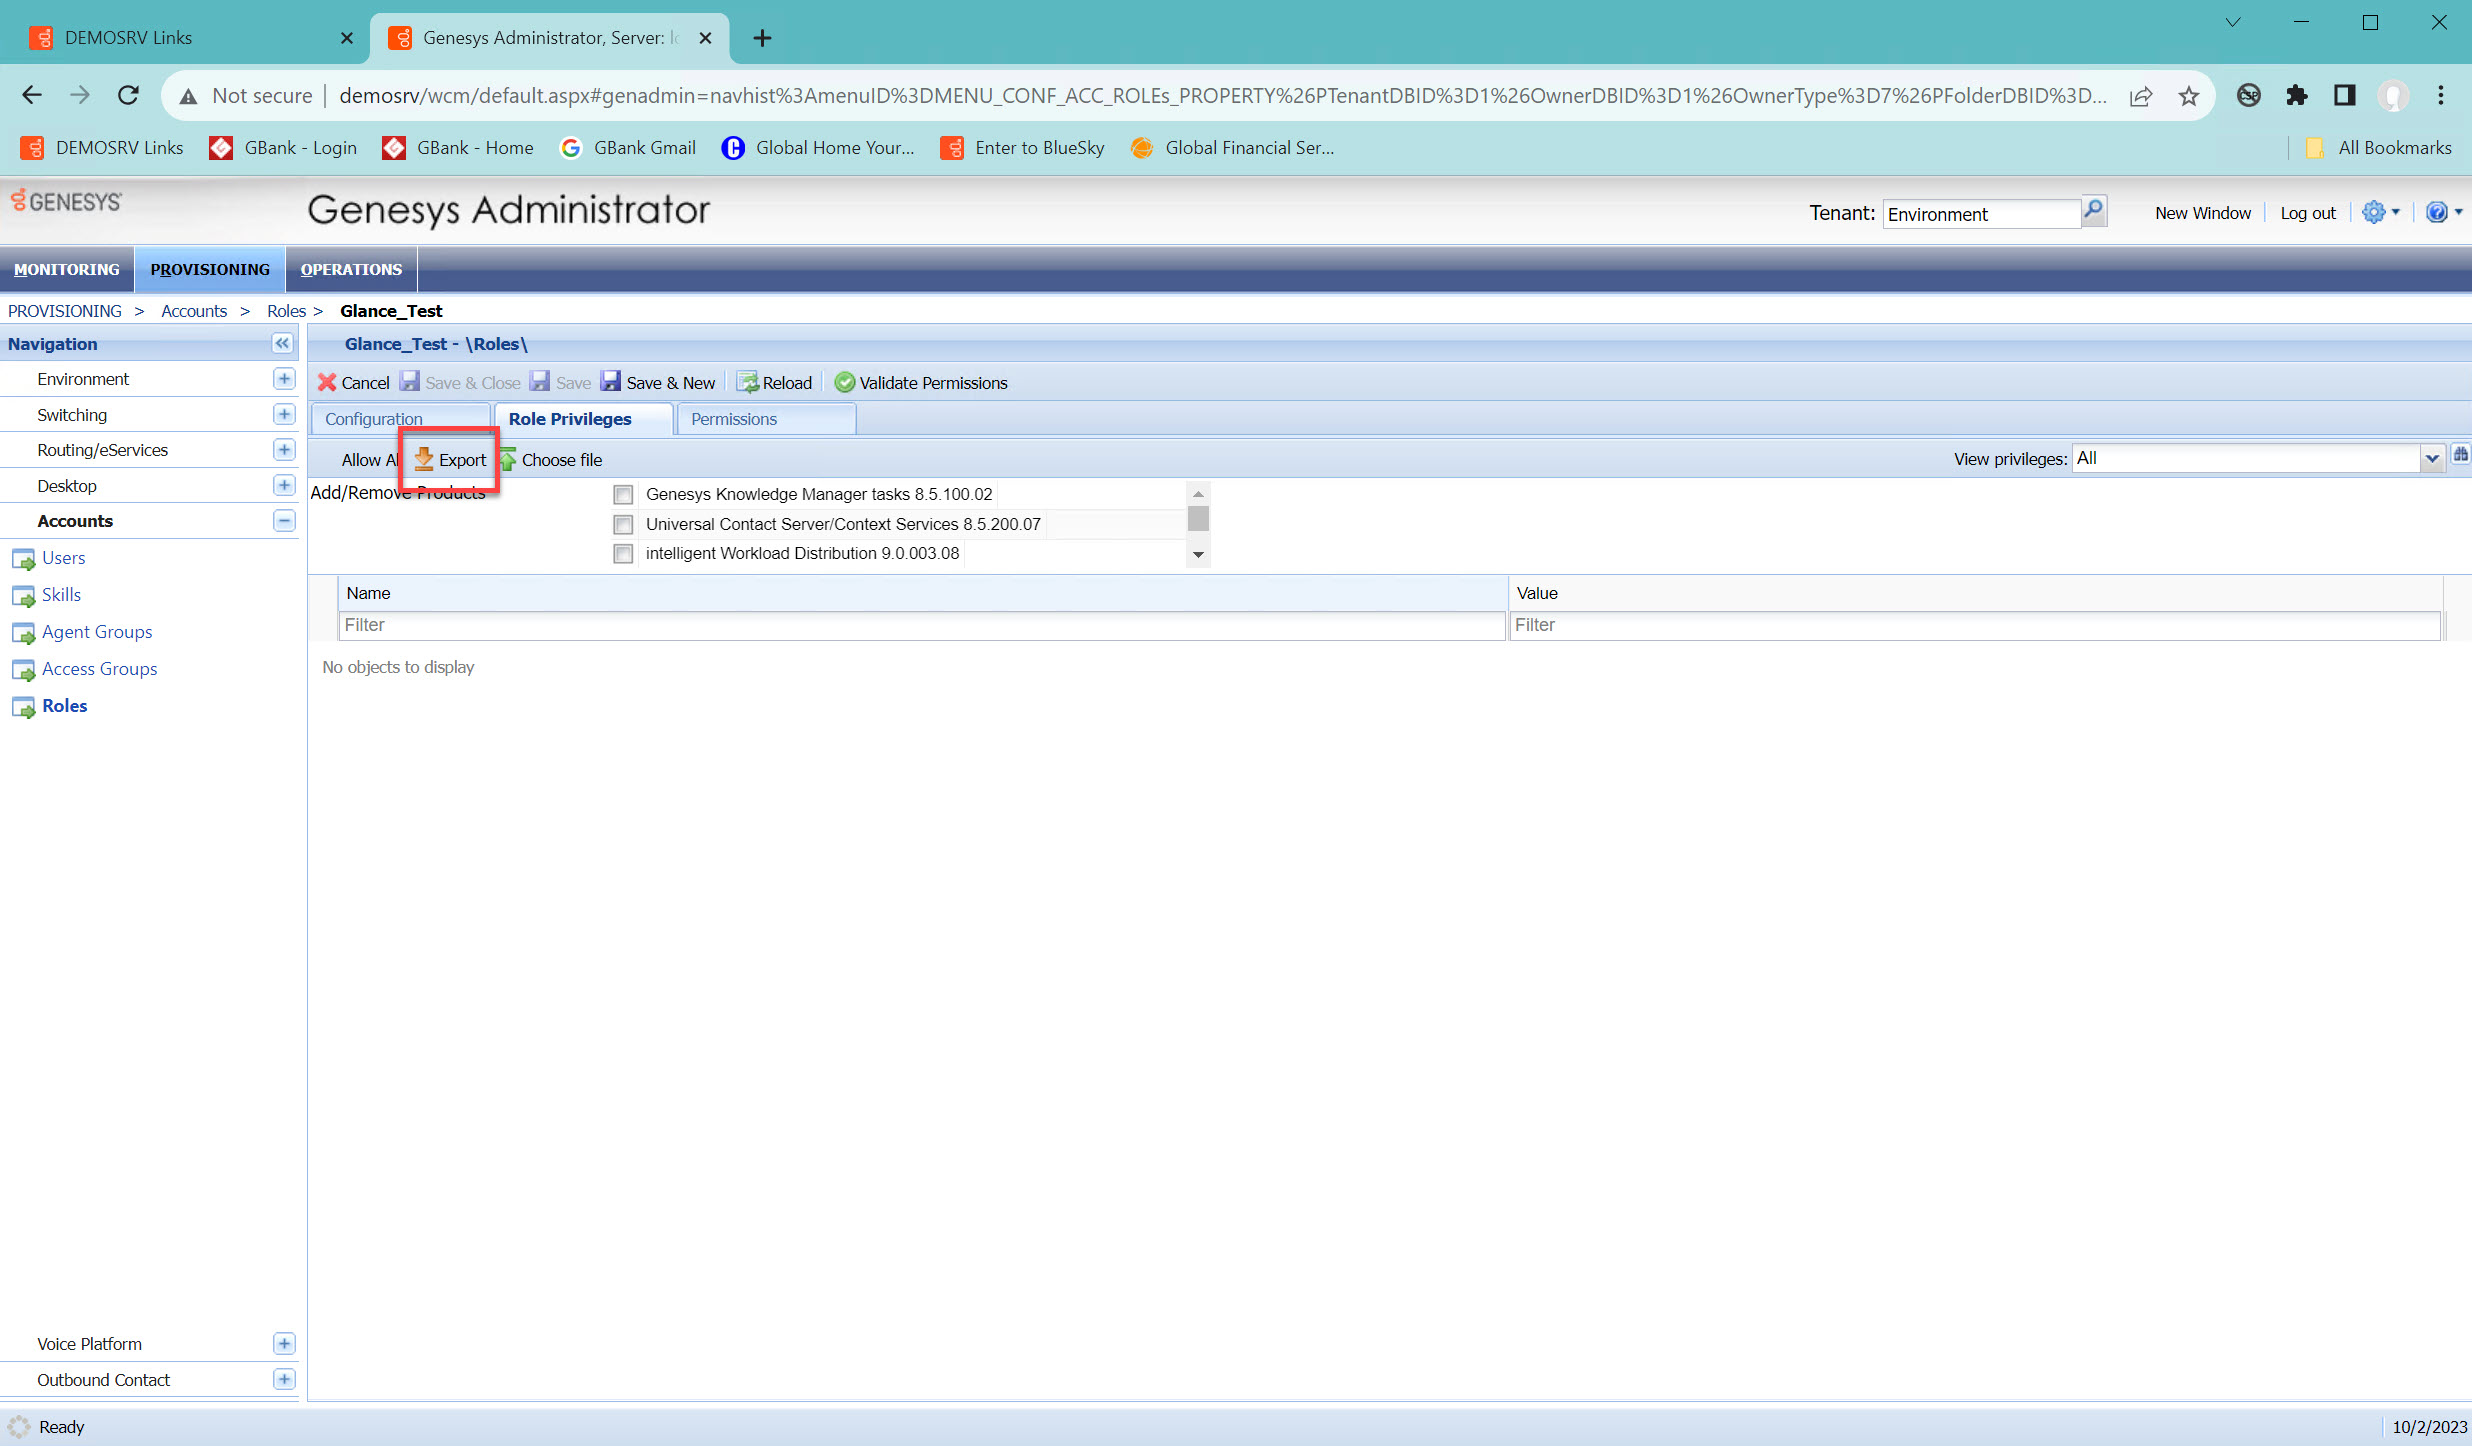Click the privileges find binoculars icon
Screen dimensions: 2472x1446
pyautogui.click(x=2460, y=454)
